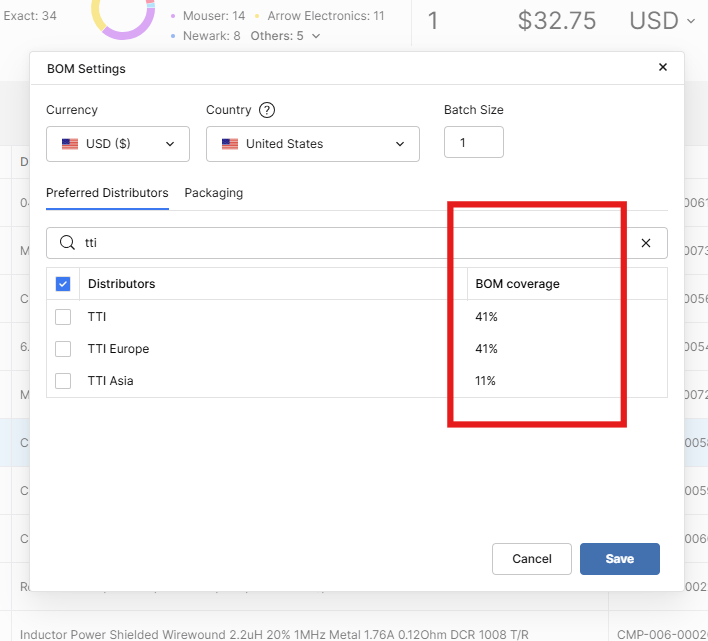
Task: Enable the TTI Asia checkbox
Action: (63, 381)
